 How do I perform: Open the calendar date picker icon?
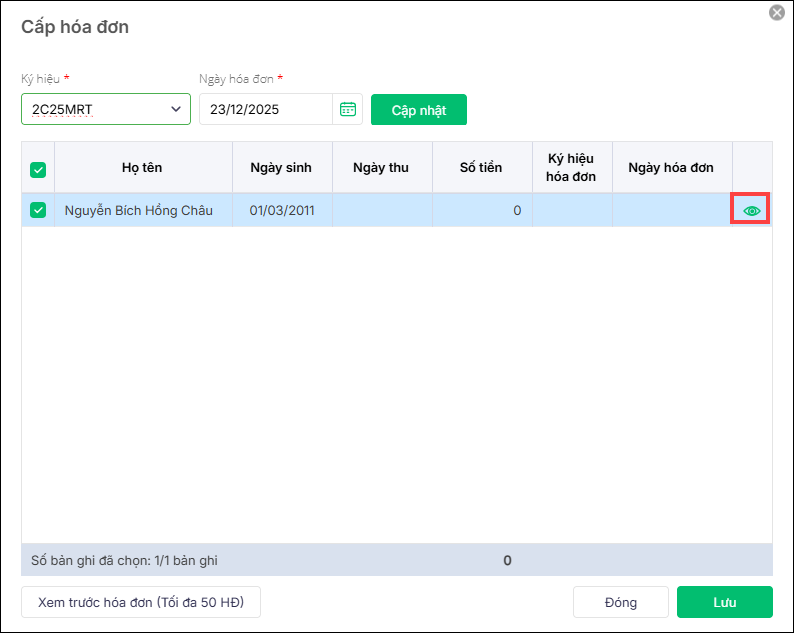point(348,109)
